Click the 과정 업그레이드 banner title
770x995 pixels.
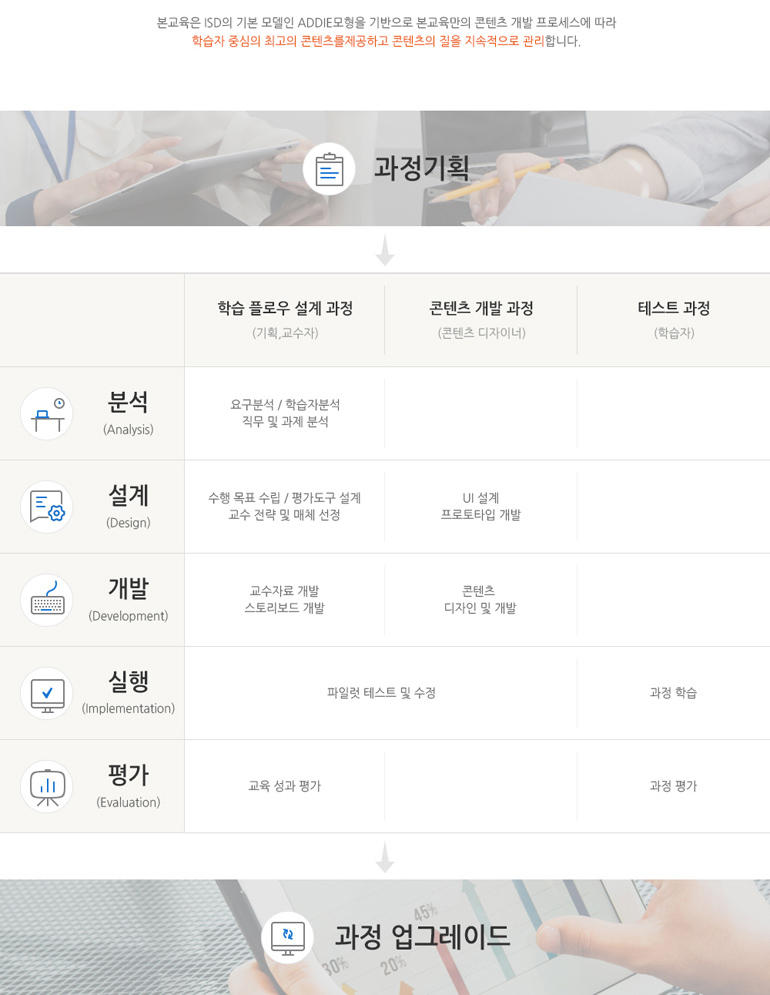422,937
